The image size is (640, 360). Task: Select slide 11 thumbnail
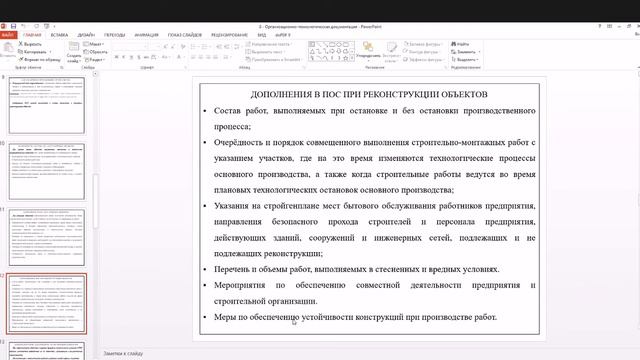coord(47,237)
